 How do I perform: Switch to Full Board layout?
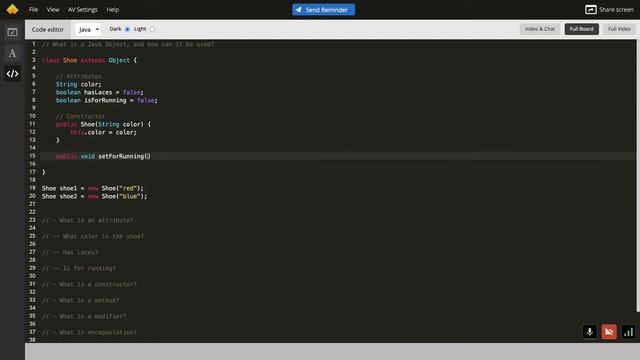point(582,29)
